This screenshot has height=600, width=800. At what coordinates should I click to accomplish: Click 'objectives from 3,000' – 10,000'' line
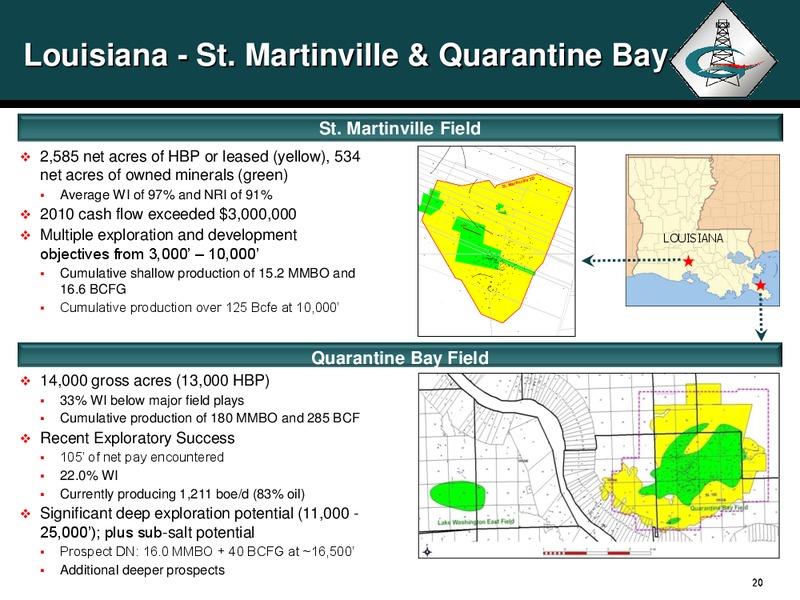[x=151, y=254]
